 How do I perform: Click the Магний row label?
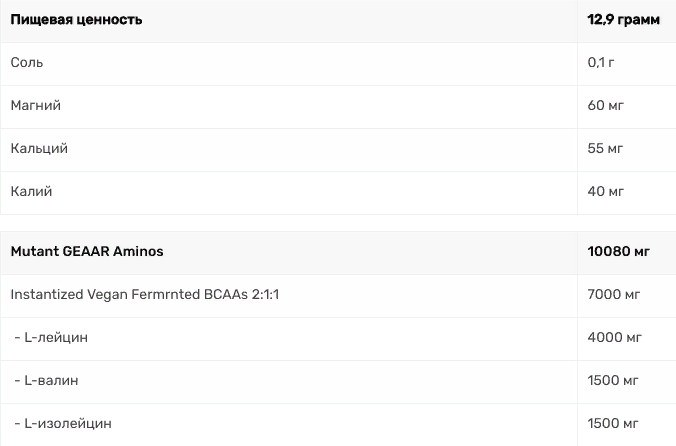(36, 106)
